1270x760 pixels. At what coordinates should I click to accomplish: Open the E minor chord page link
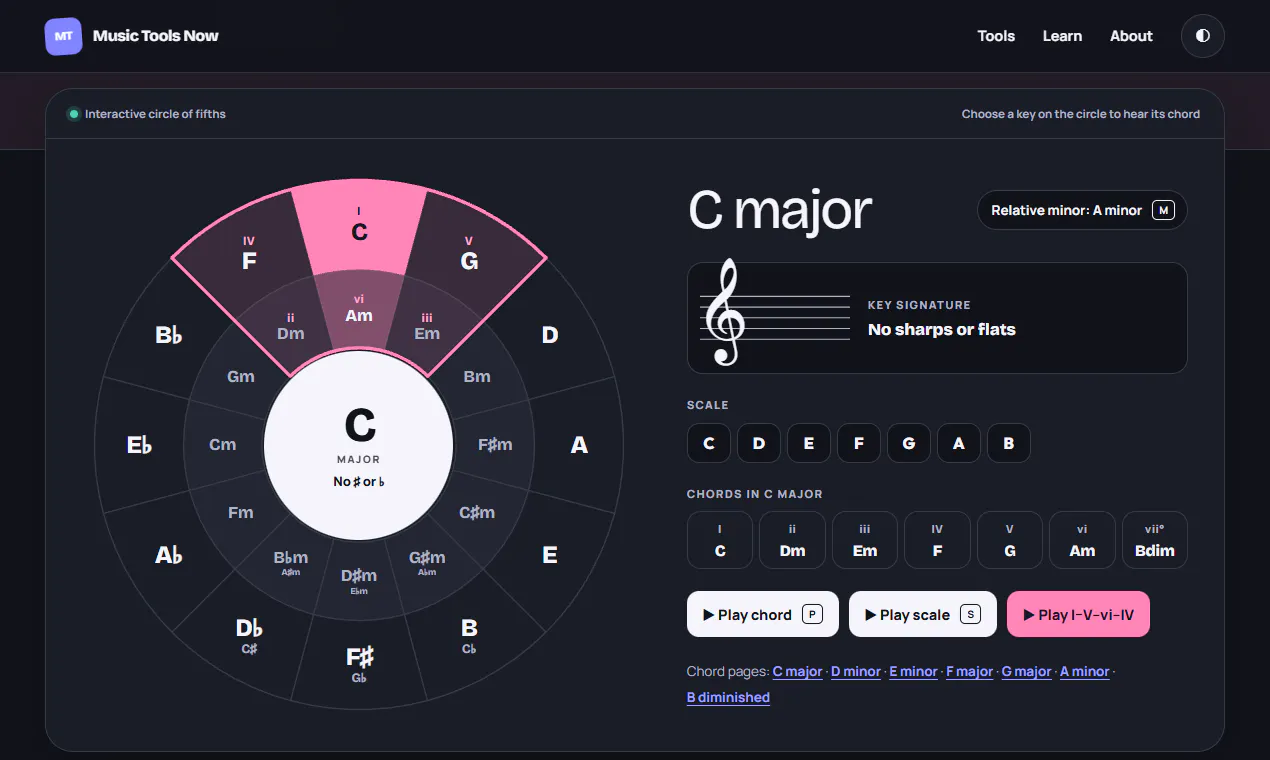[913, 672]
